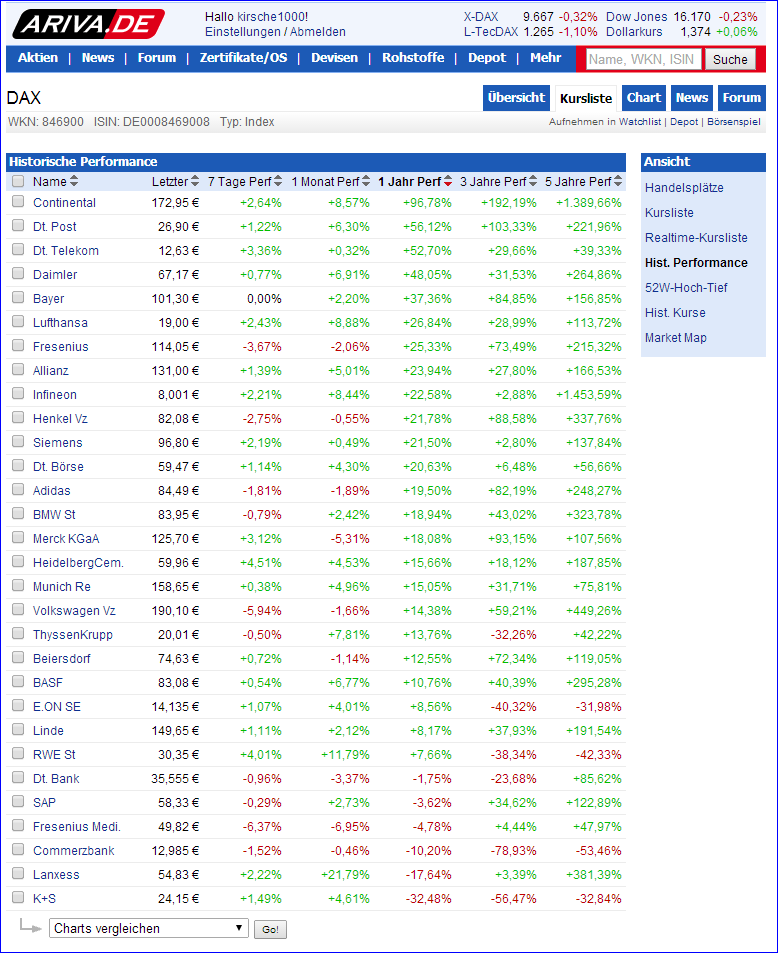
Task: Select the Allianz row checkbox
Action: click(x=17, y=370)
